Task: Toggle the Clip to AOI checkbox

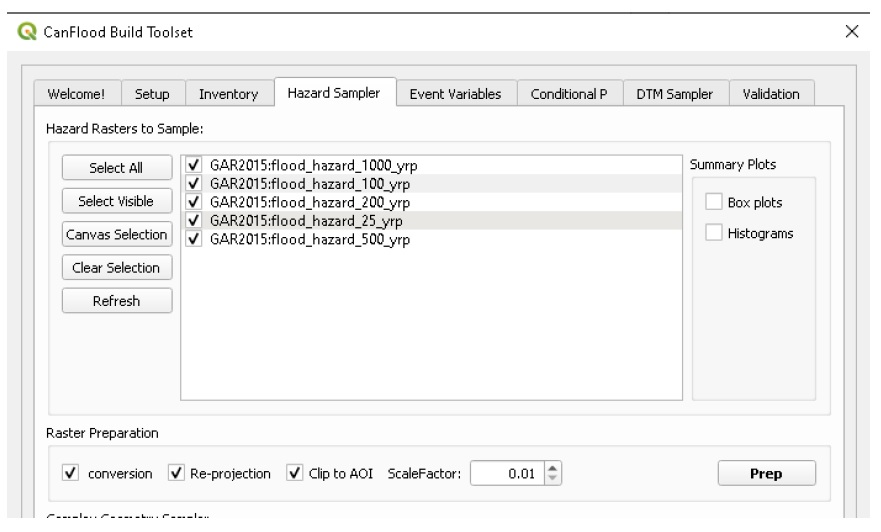Action: click(x=295, y=473)
